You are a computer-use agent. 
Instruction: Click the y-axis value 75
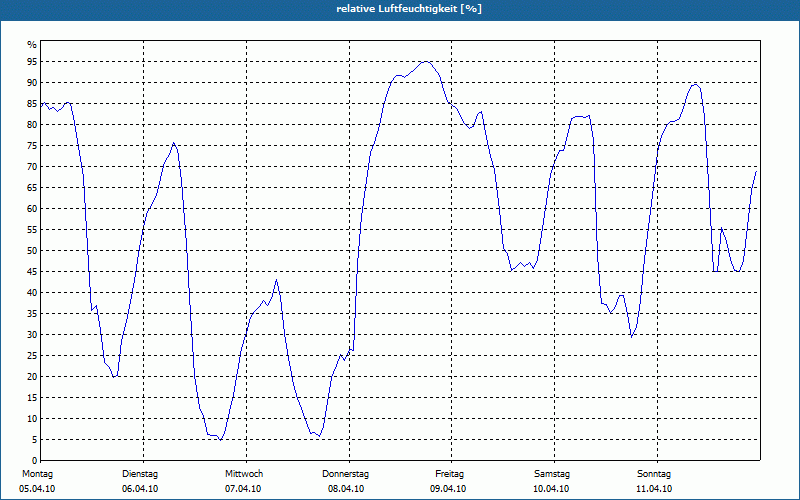pos(32,145)
